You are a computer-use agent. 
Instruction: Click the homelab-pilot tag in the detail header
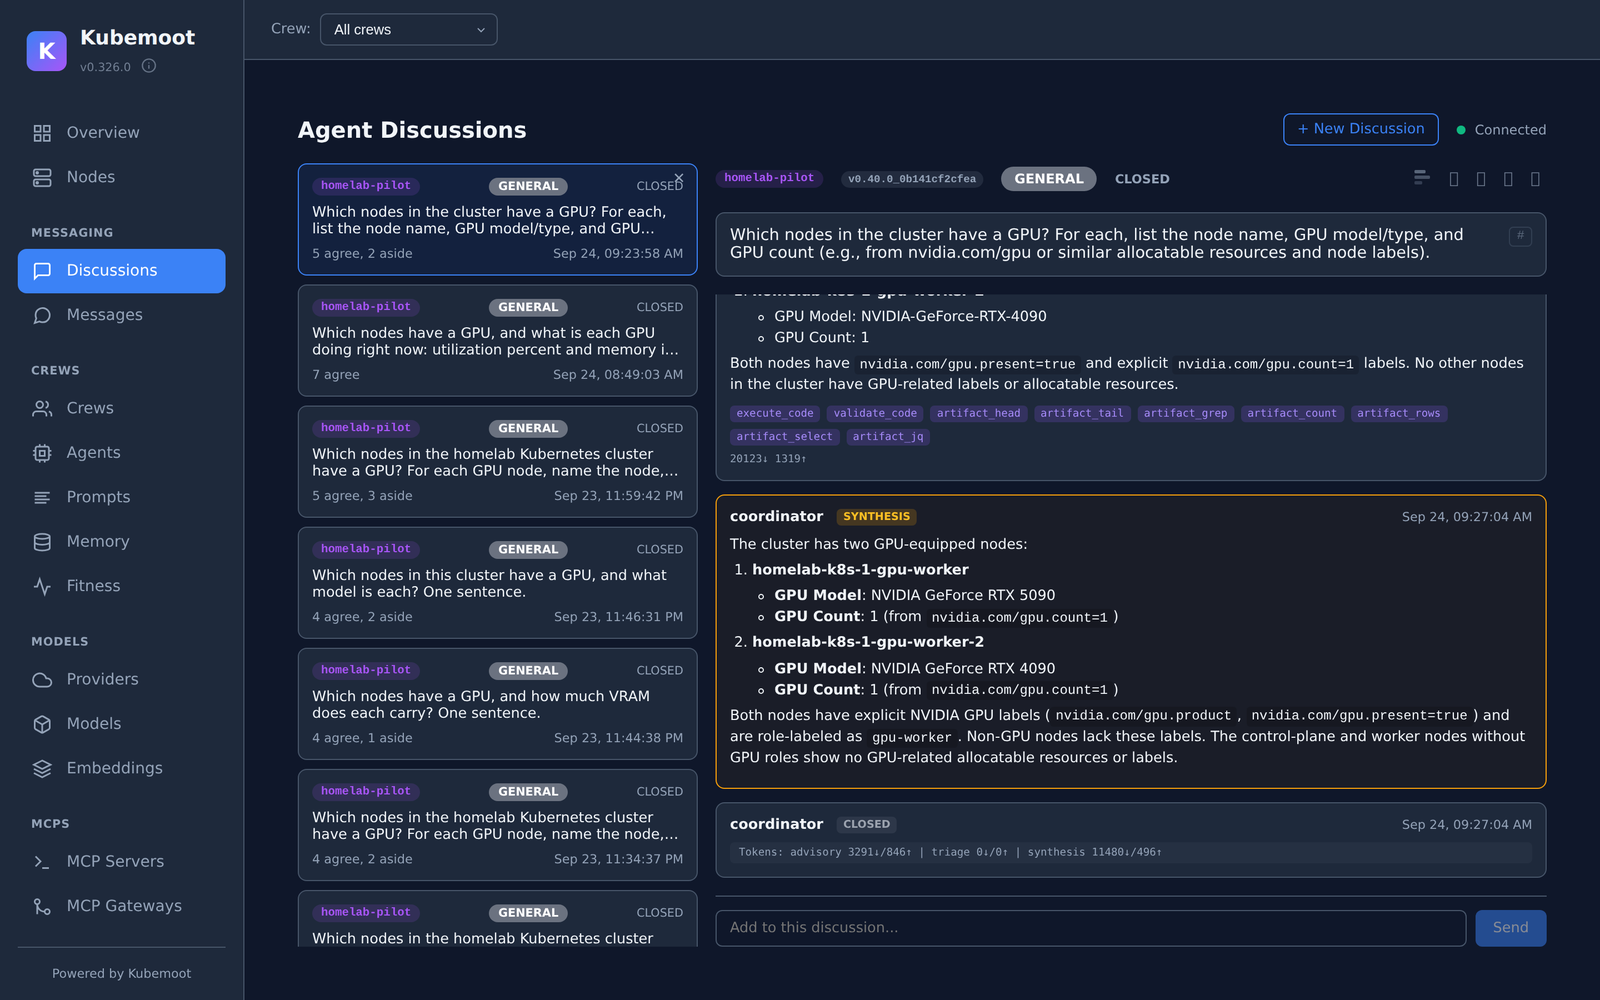(x=769, y=178)
